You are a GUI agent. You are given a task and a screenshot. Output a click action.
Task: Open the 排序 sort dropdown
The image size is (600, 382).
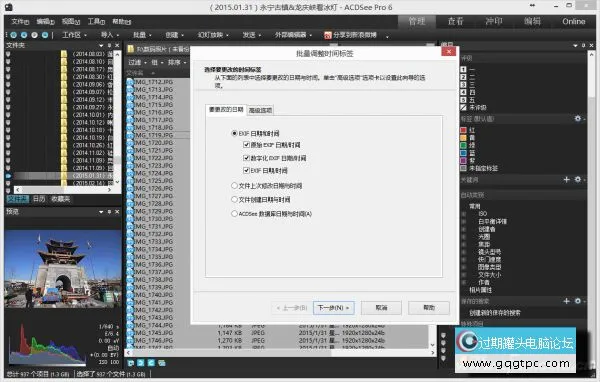(x=177, y=62)
